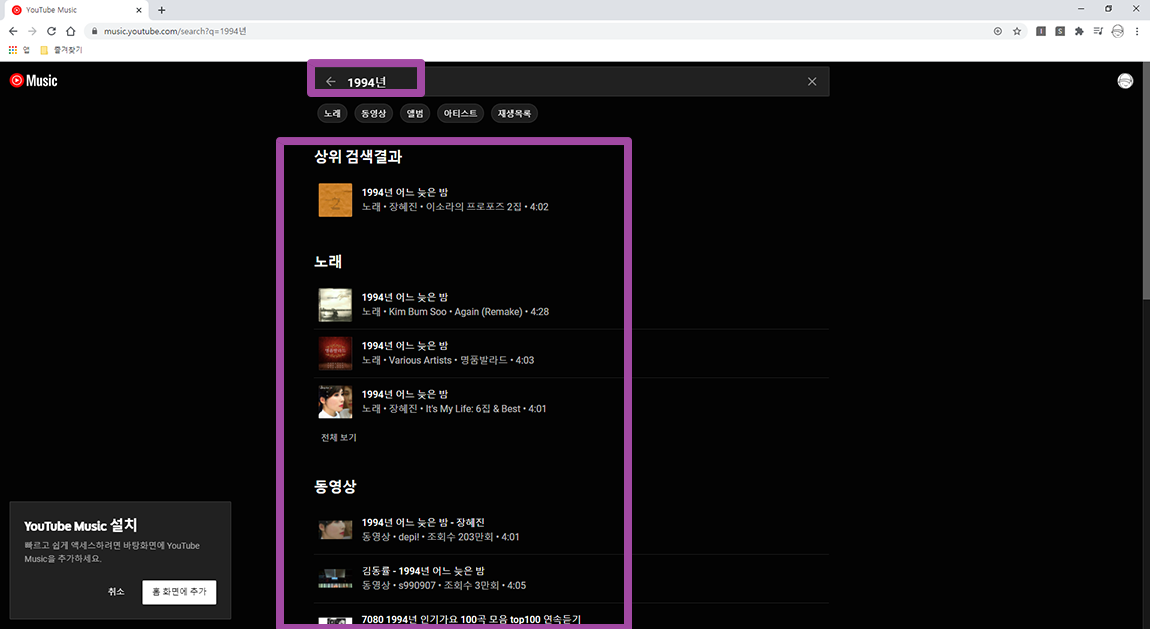The height and width of the screenshot is (629, 1150).
Task: Click the 동영상 section heading
Action: pos(335,487)
